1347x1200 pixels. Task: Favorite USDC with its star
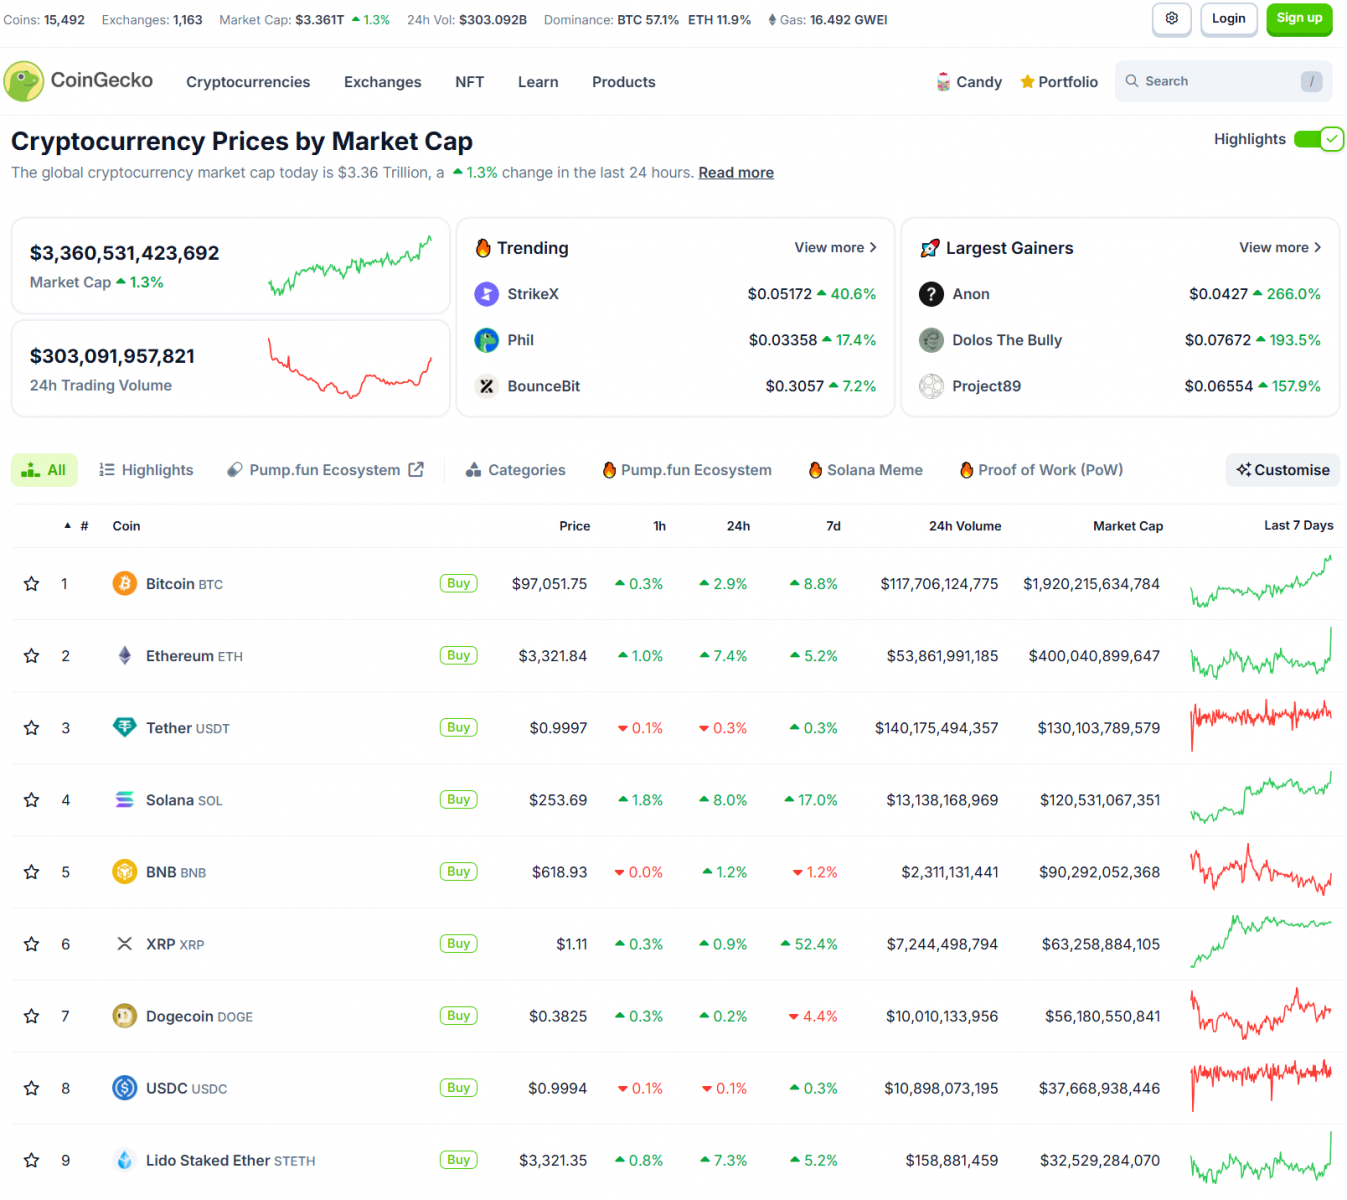32,1088
